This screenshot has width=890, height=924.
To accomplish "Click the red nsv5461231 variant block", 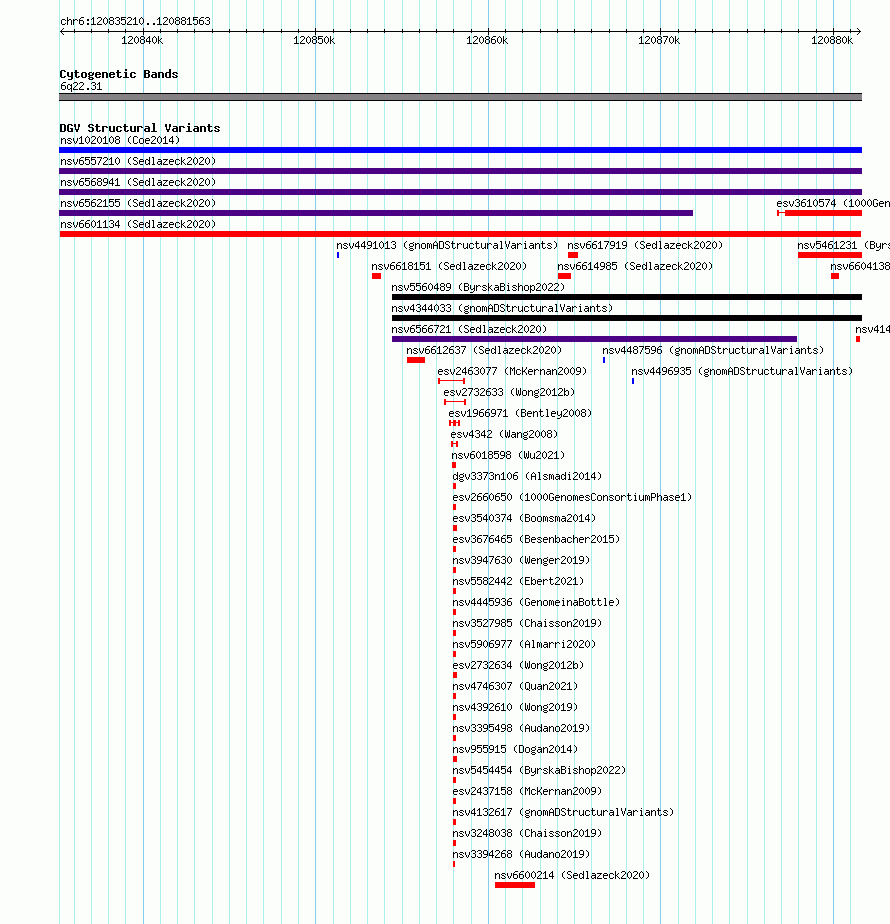I will click(x=830, y=255).
